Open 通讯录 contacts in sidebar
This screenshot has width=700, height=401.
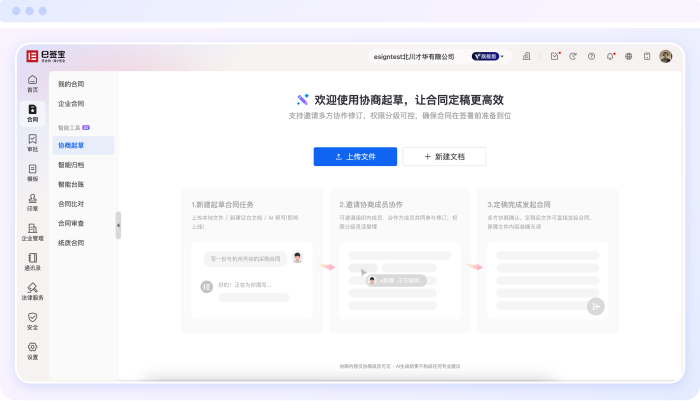pyautogui.click(x=33, y=262)
